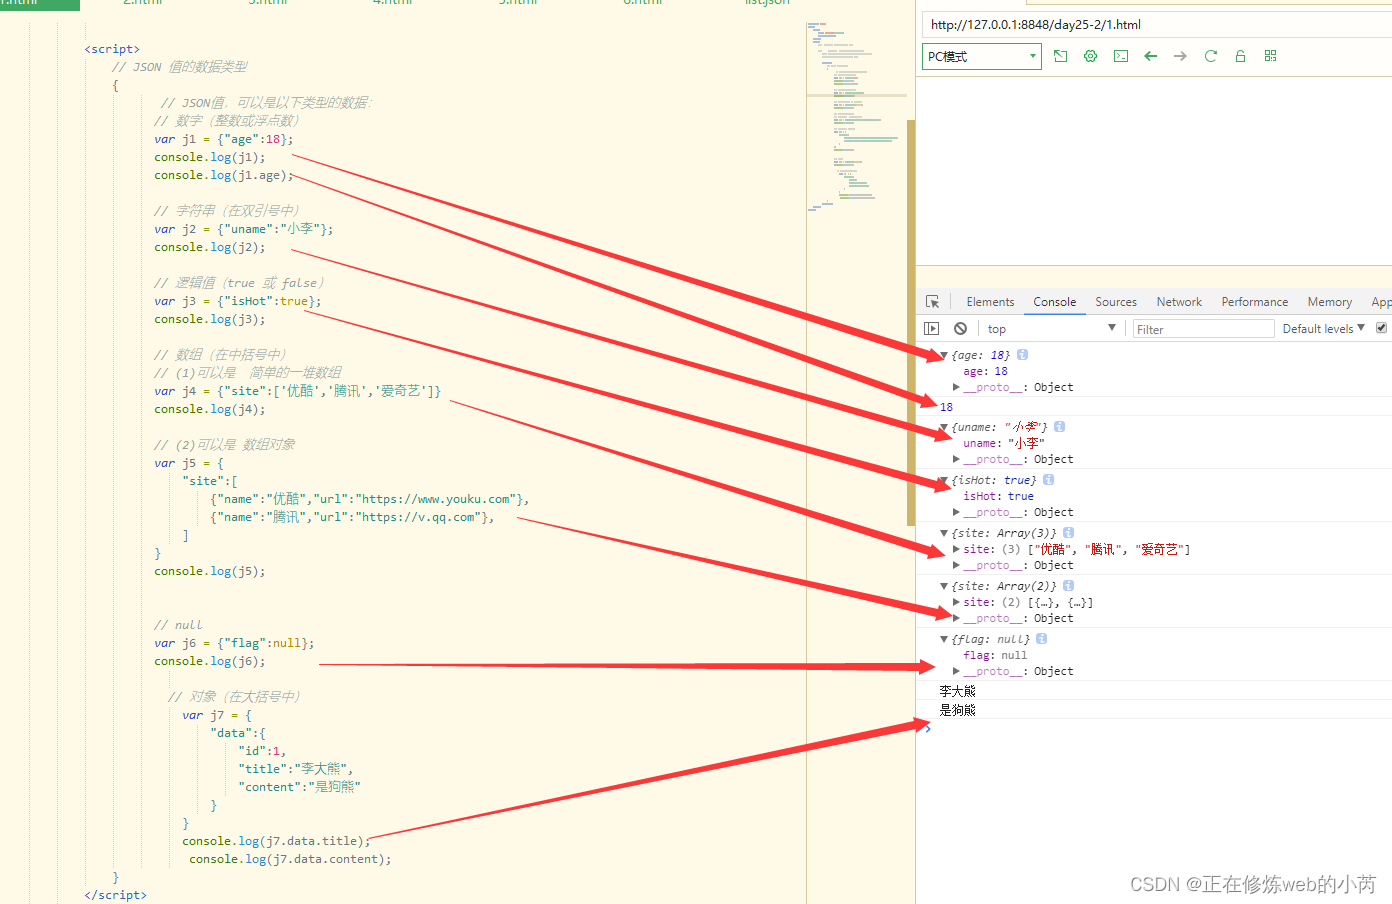Expand __proto__ under isHot: true
The height and width of the screenshot is (904, 1392).
[x=956, y=512]
